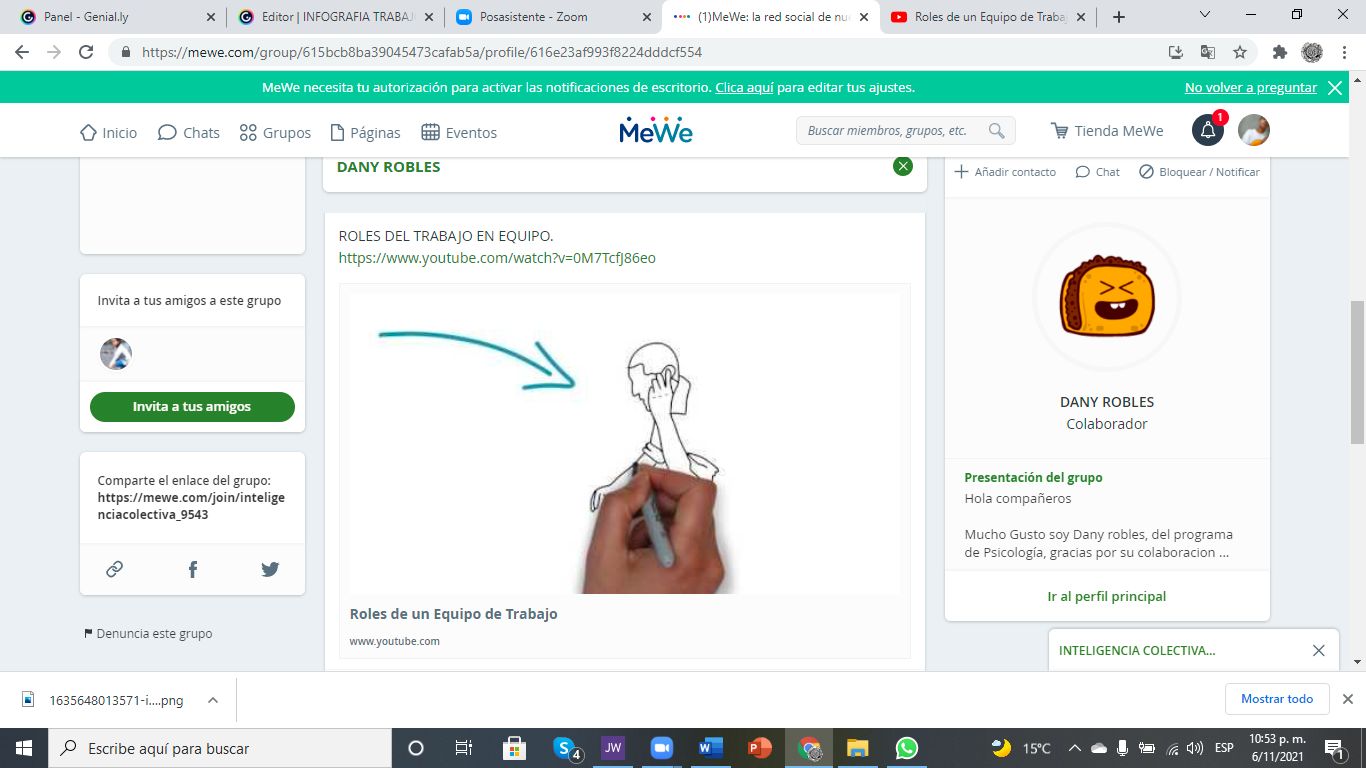
Task: Switch to the Posasistente - Zoom tab
Action: click(553, 17)
